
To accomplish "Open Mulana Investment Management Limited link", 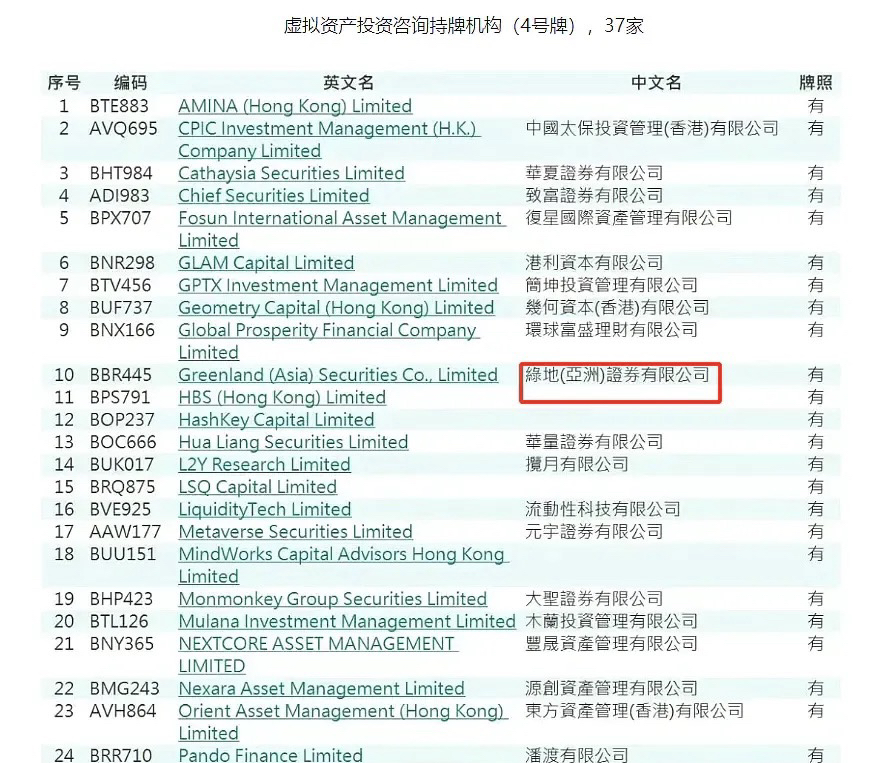I will [x=347, y=621].
